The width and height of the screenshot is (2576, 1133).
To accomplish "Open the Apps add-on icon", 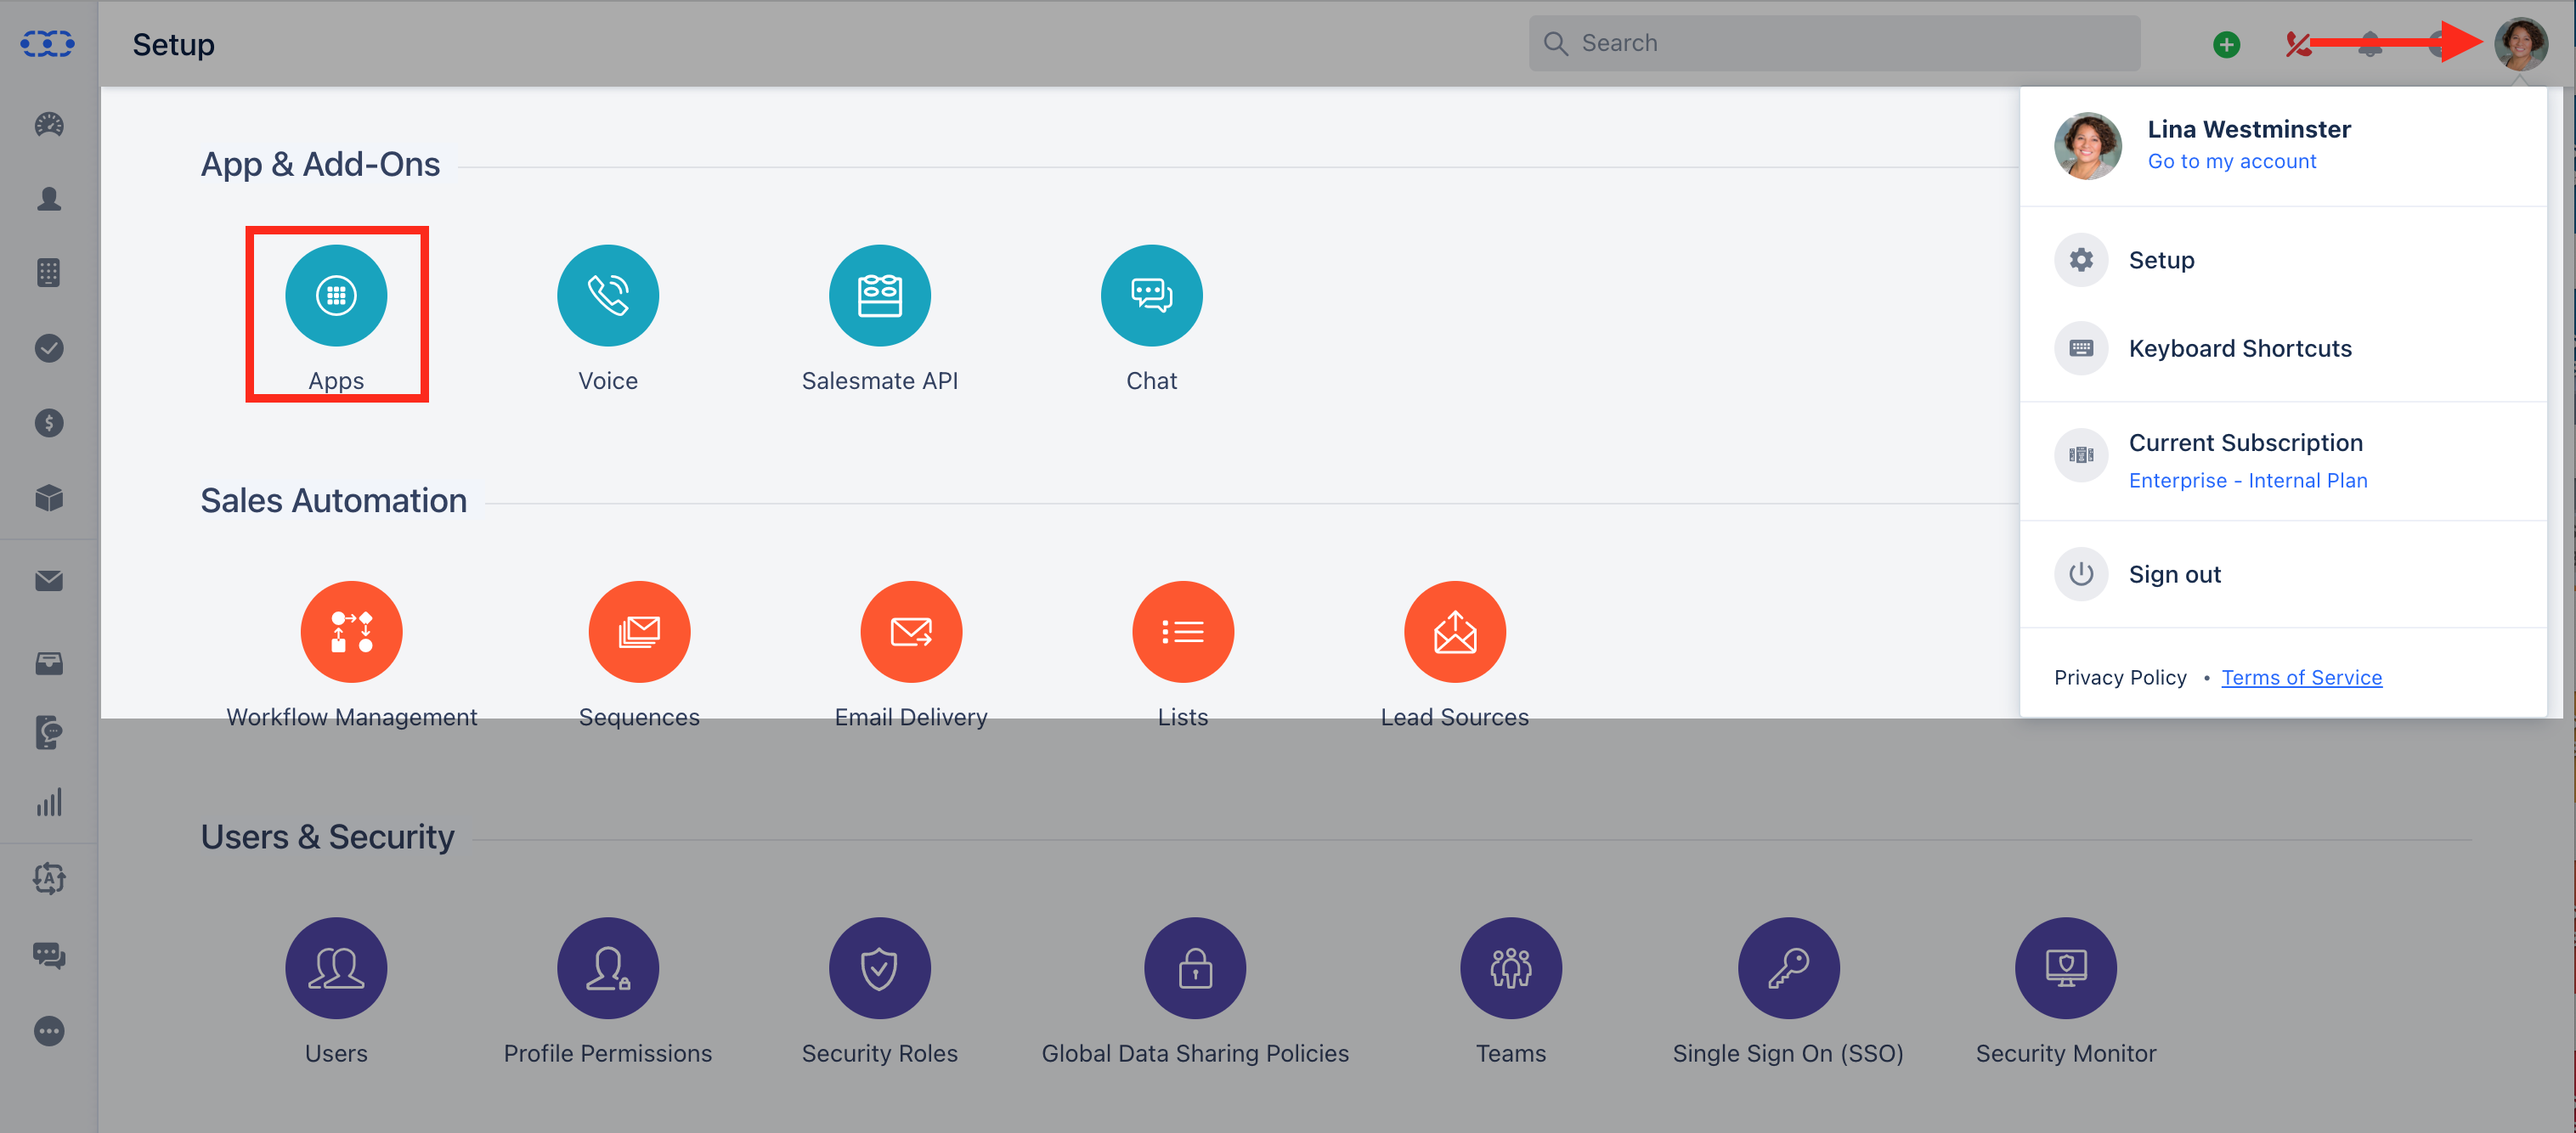I will click(x=336, y=296).
